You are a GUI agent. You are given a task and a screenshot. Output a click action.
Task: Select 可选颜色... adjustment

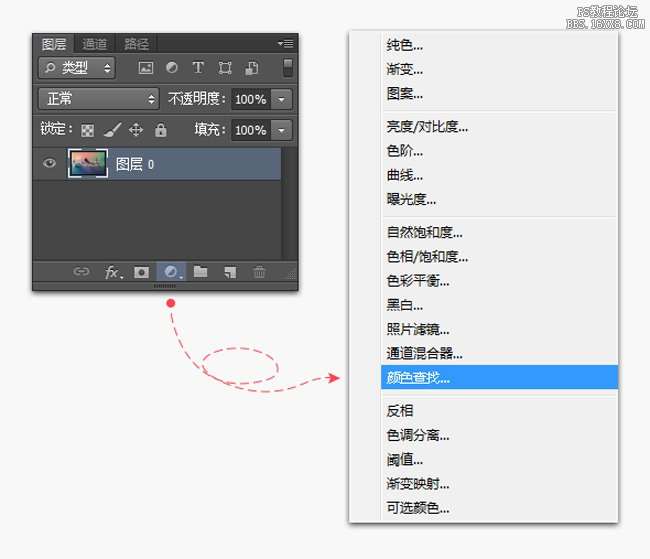tap(499, 508)
